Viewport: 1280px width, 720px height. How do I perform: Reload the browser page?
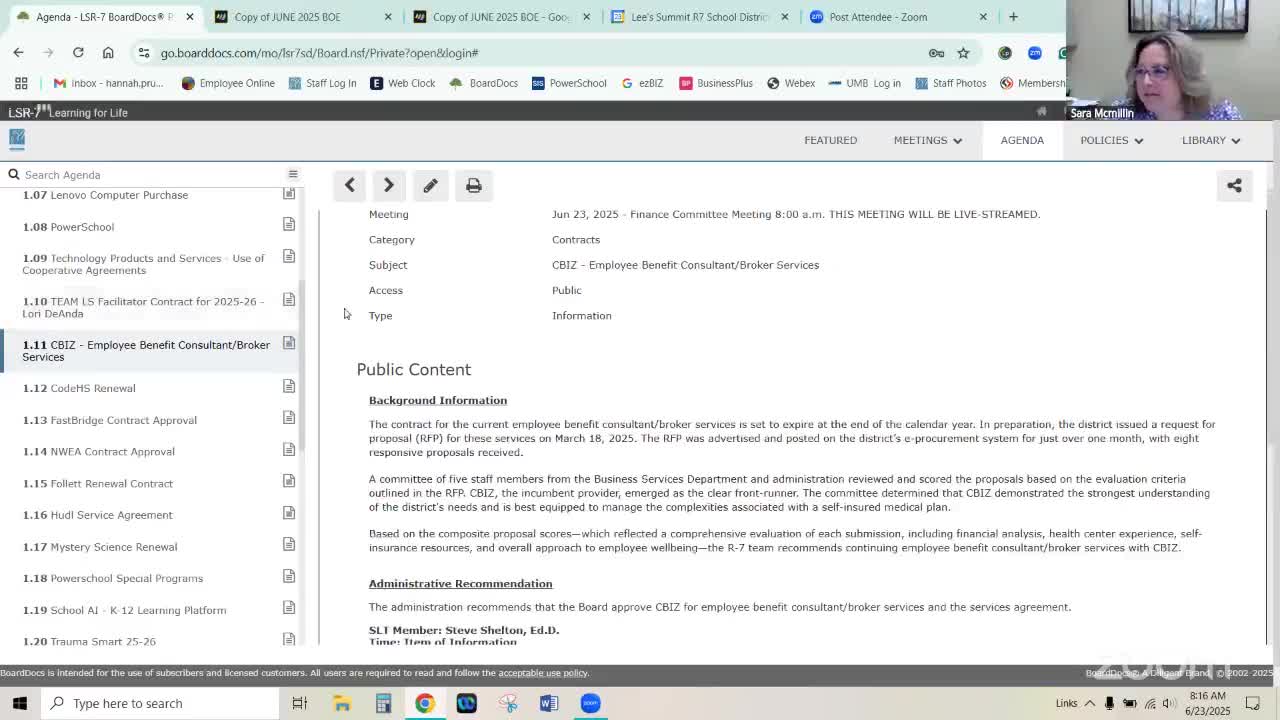pyautogui.click(x=78, y=52)
